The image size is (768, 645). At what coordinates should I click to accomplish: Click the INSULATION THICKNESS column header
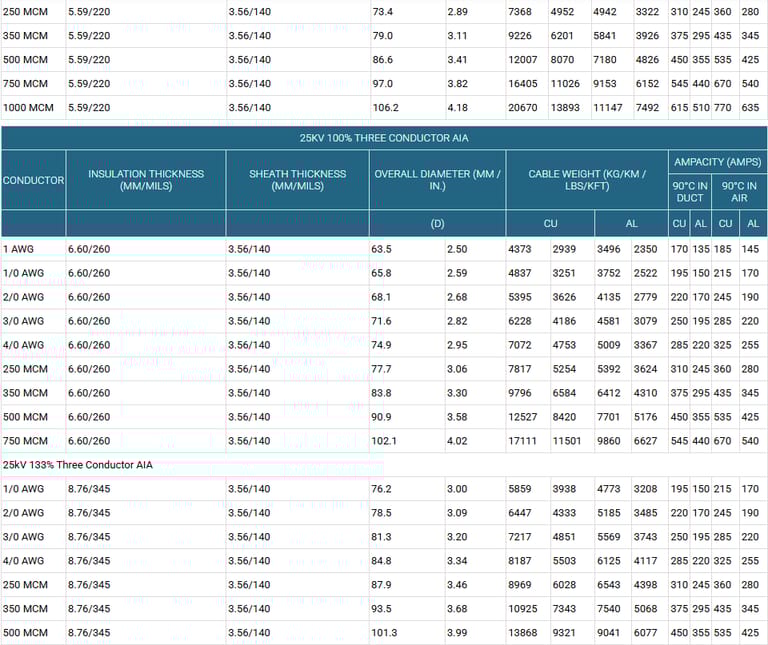pos(146,180)
